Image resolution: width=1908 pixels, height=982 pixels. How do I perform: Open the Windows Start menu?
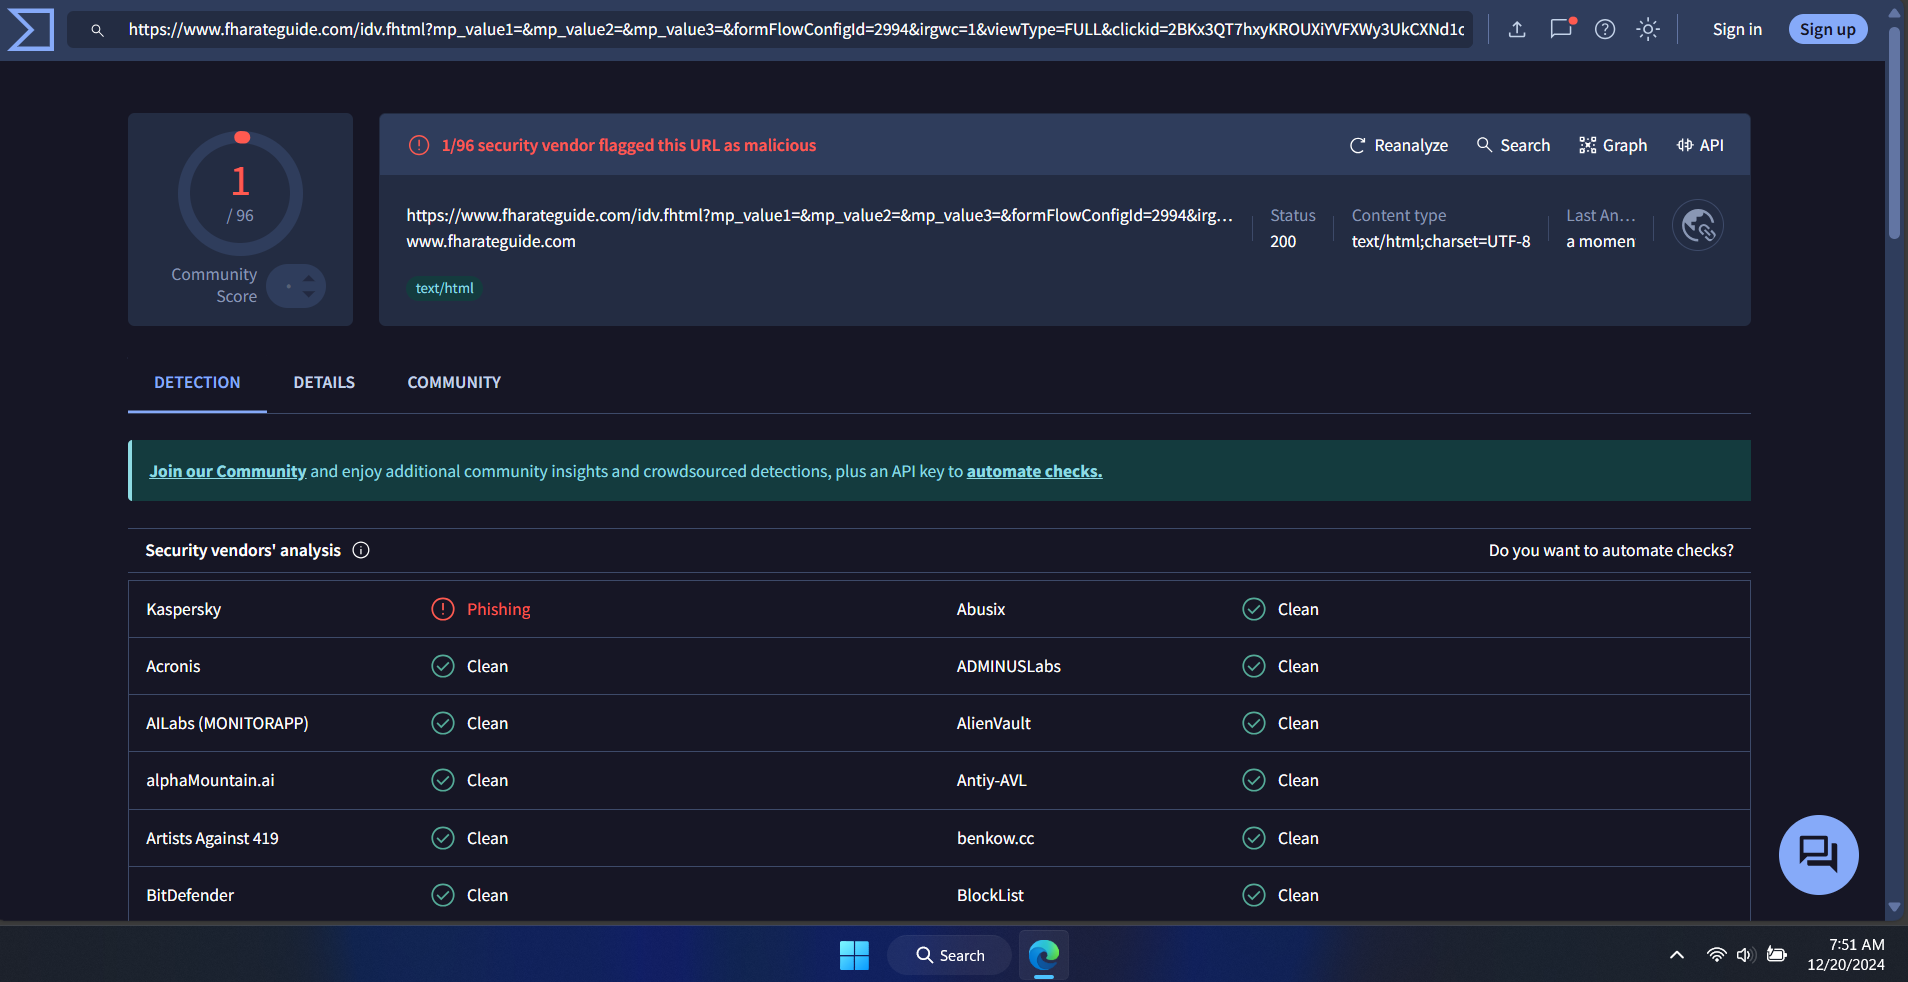pos(854,955)
